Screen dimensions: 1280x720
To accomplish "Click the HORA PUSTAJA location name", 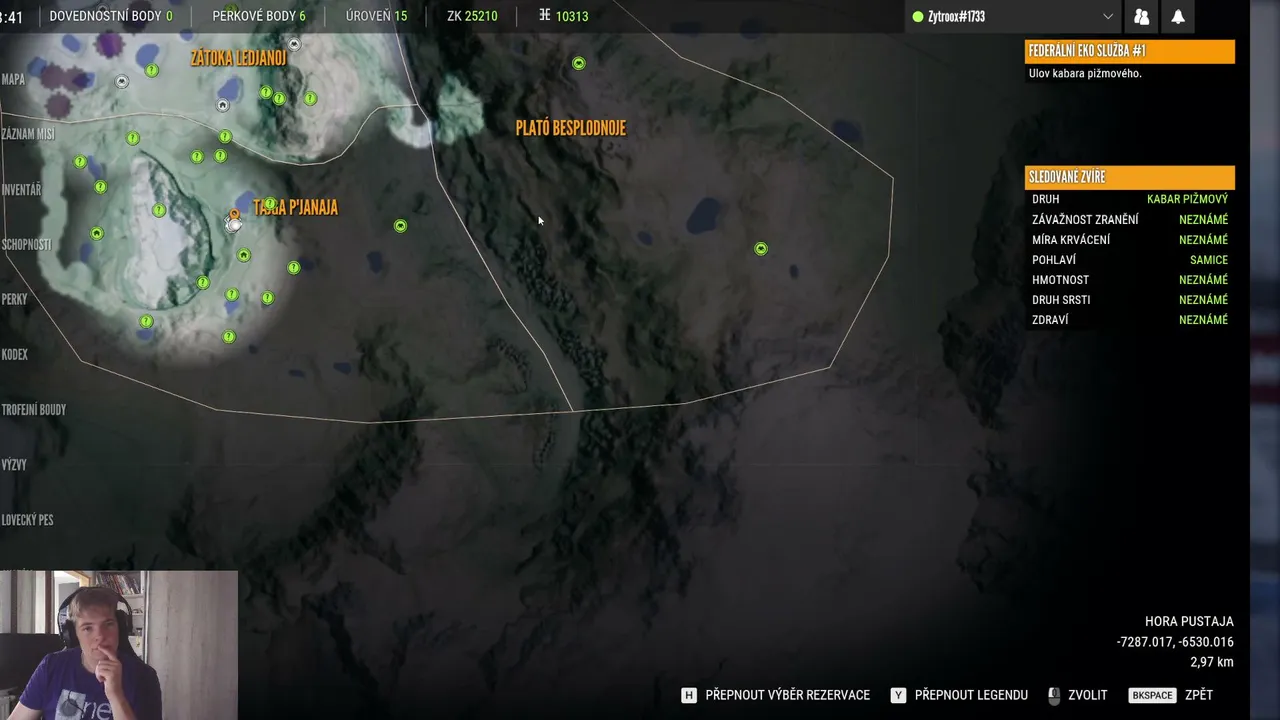I will 1189,622.
